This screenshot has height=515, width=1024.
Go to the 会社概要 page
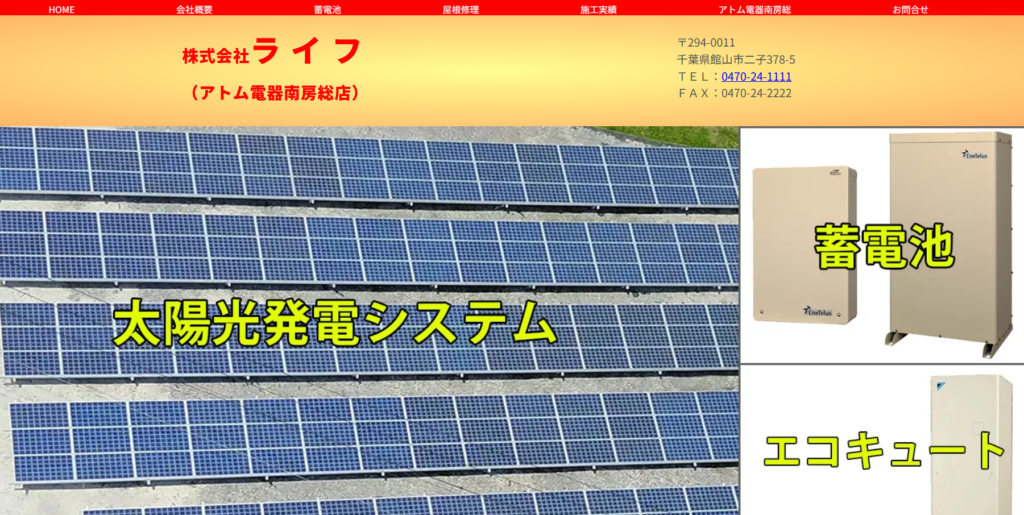pos(194,9)
